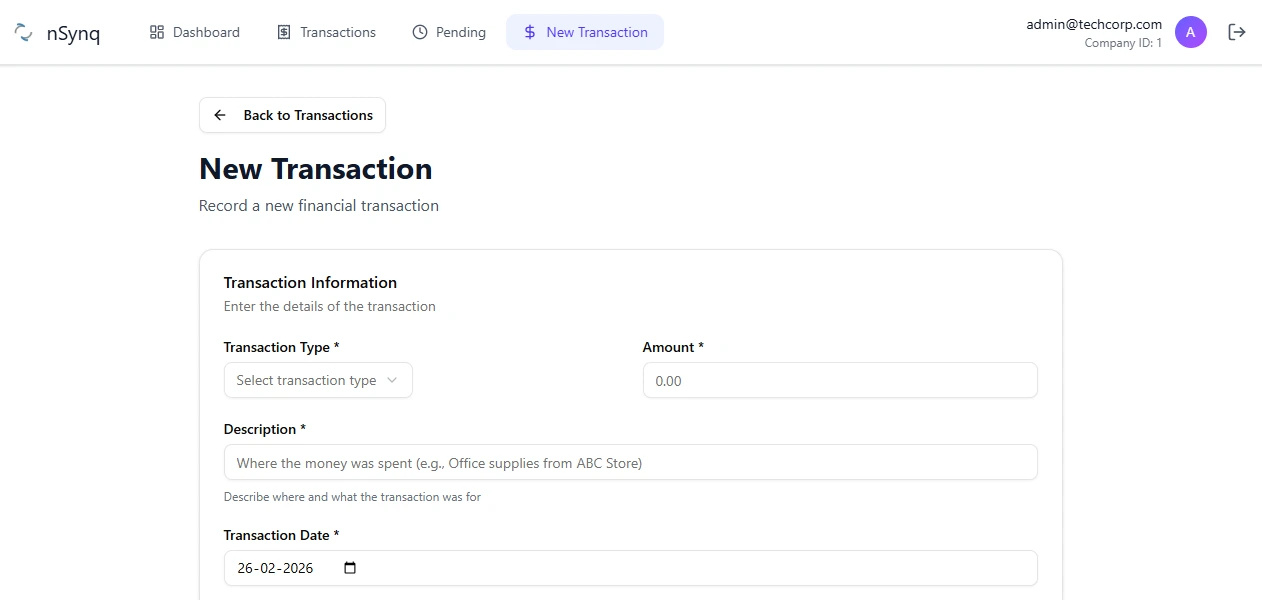
Task: Click the Dashboard grid icon
Action: point(157,31)
